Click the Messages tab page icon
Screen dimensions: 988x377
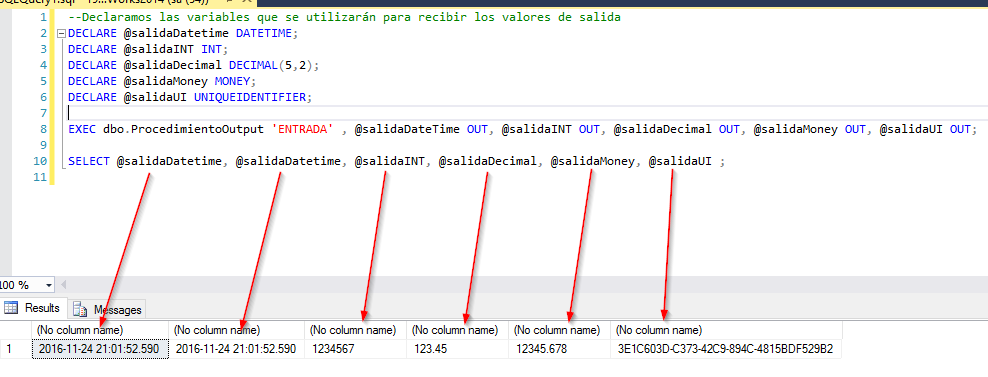(x=79, y=310)
